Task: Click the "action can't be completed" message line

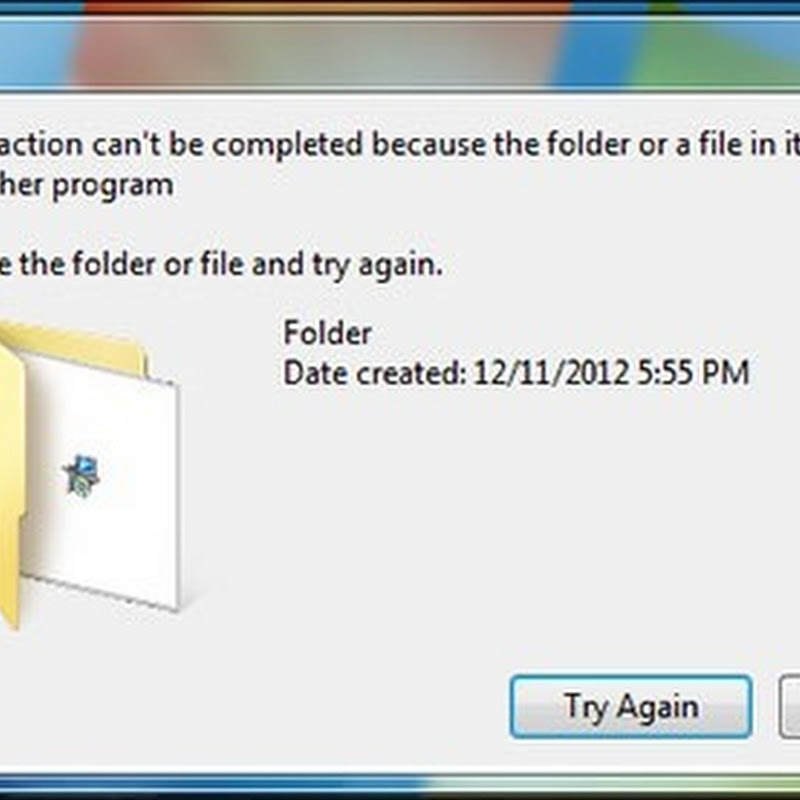Action: (400, 145)
